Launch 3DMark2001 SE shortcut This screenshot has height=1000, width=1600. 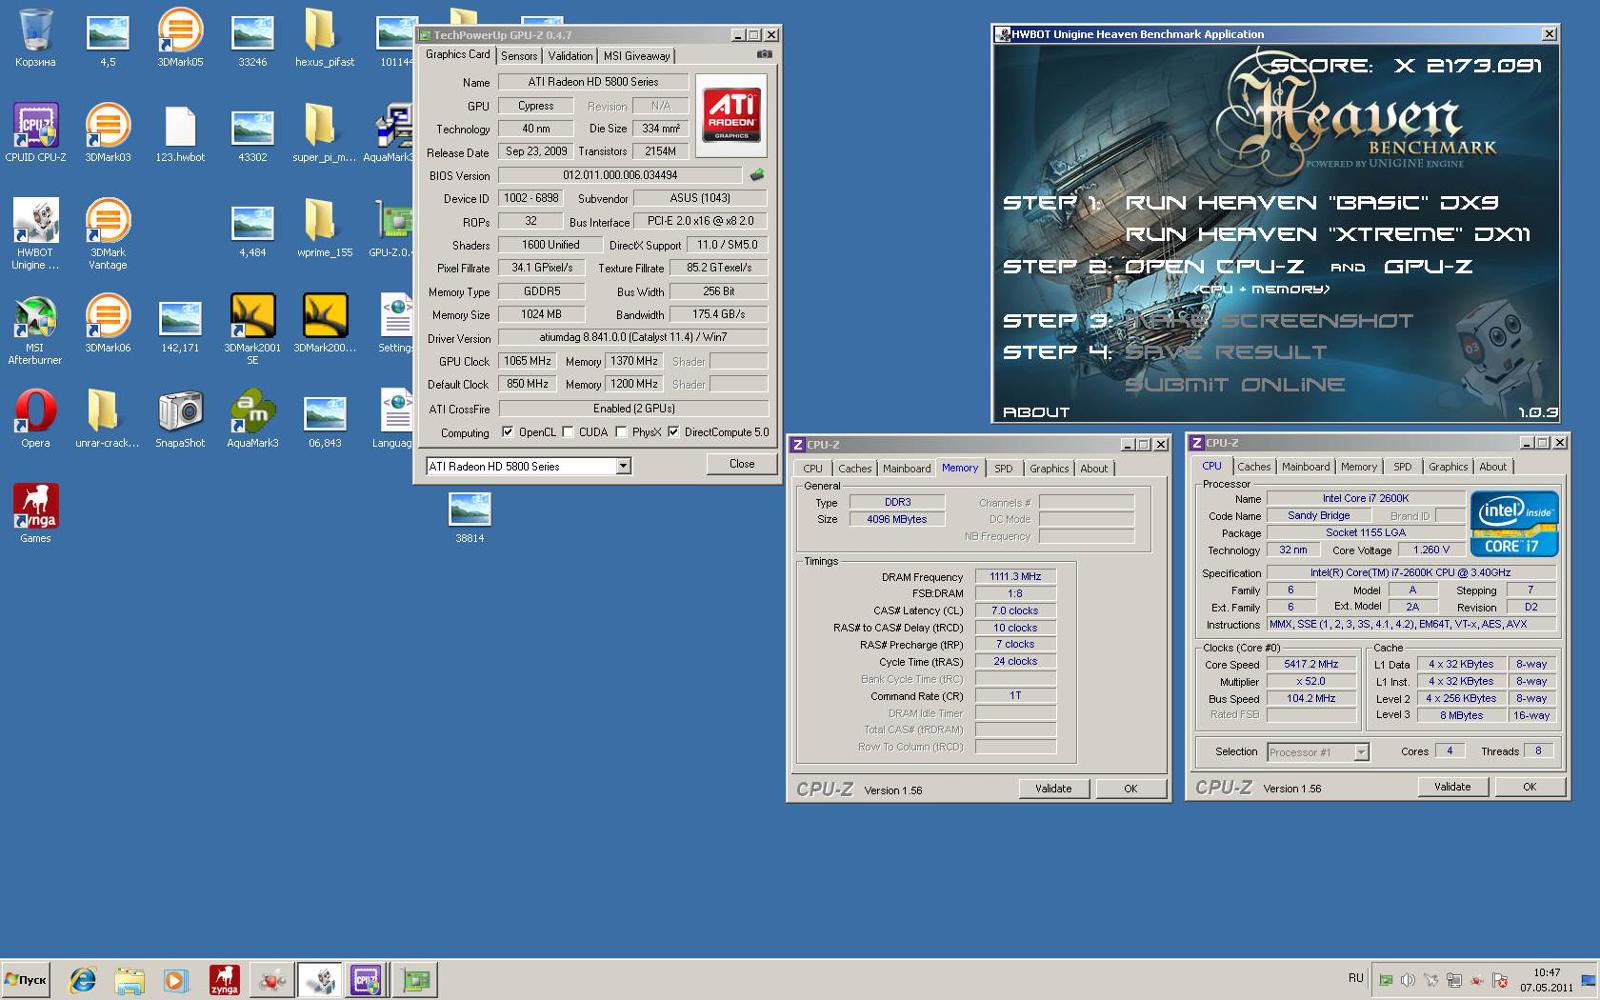pos(252,328)
